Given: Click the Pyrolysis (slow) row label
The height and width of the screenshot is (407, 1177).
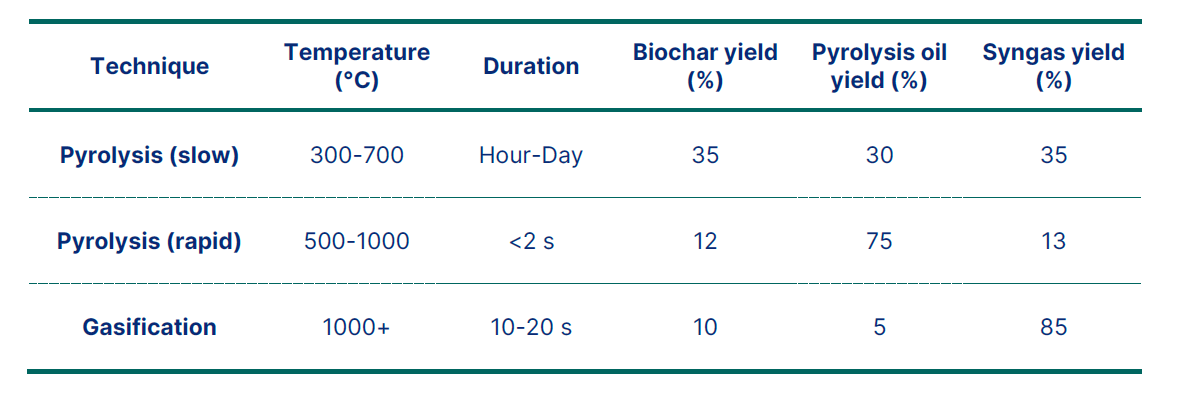Looking at the screenshot, I should pyautogui.click(x=149, y=155).
